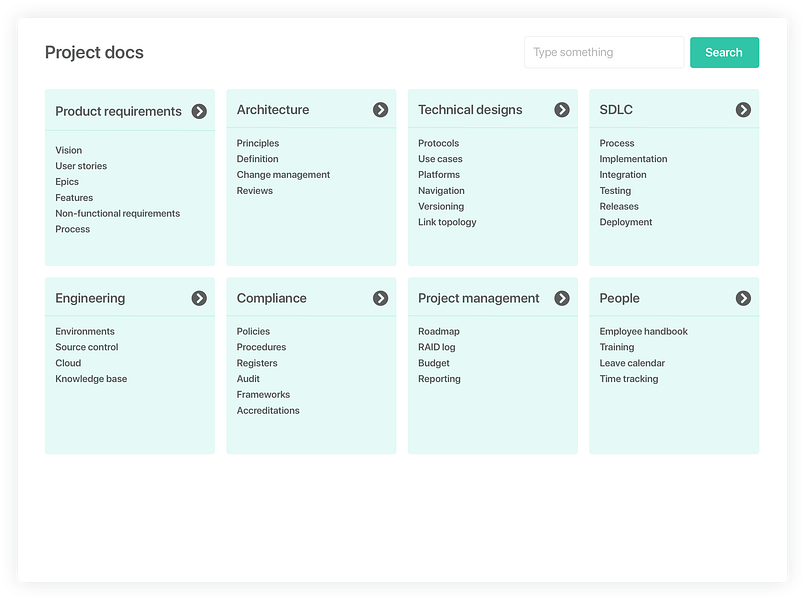Image resolution: width=805 pixels, height=600 pixels.
Task: Open the Reviews link
Action: tap(255, 190)
